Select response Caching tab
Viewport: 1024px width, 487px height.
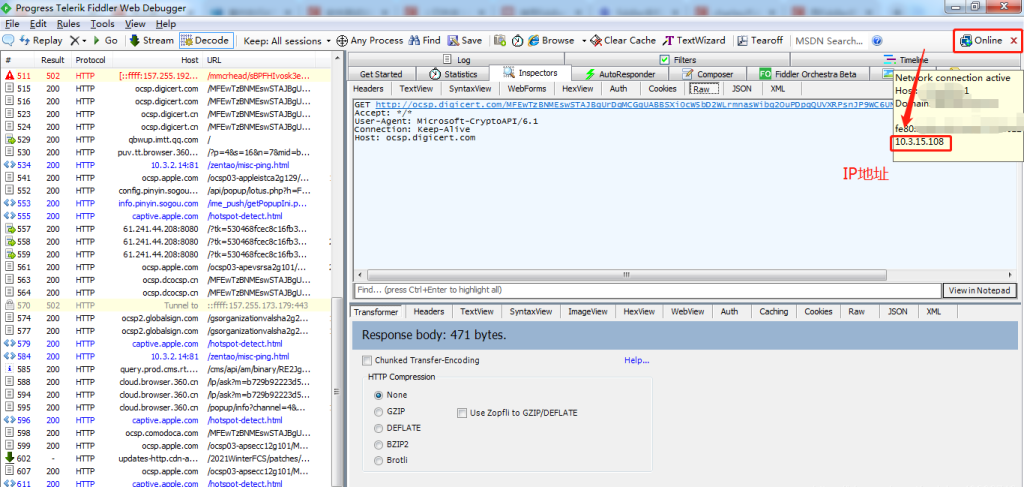pos(773,312)
